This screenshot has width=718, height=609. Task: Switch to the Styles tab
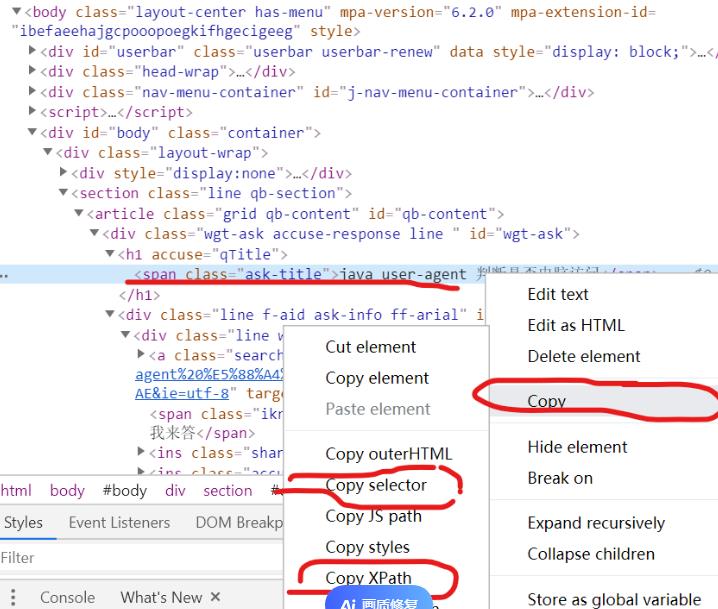[x=23, y=522]
